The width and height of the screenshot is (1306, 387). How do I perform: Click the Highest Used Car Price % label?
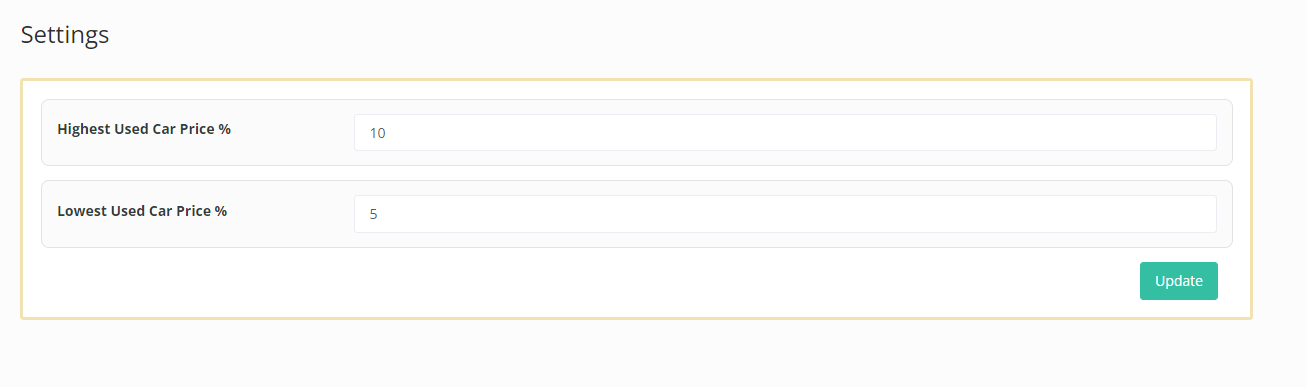144,129
